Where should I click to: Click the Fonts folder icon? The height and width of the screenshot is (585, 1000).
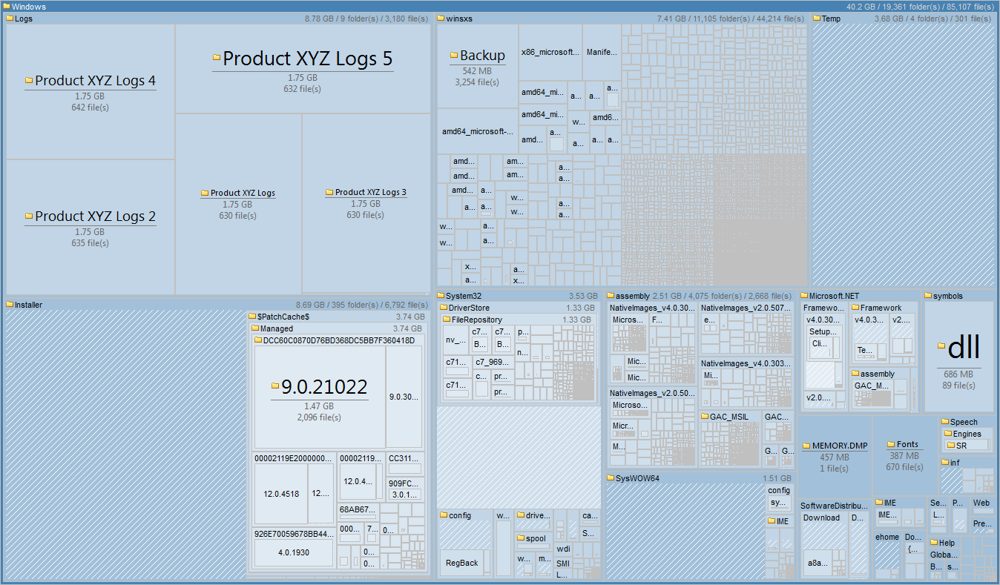892,444
